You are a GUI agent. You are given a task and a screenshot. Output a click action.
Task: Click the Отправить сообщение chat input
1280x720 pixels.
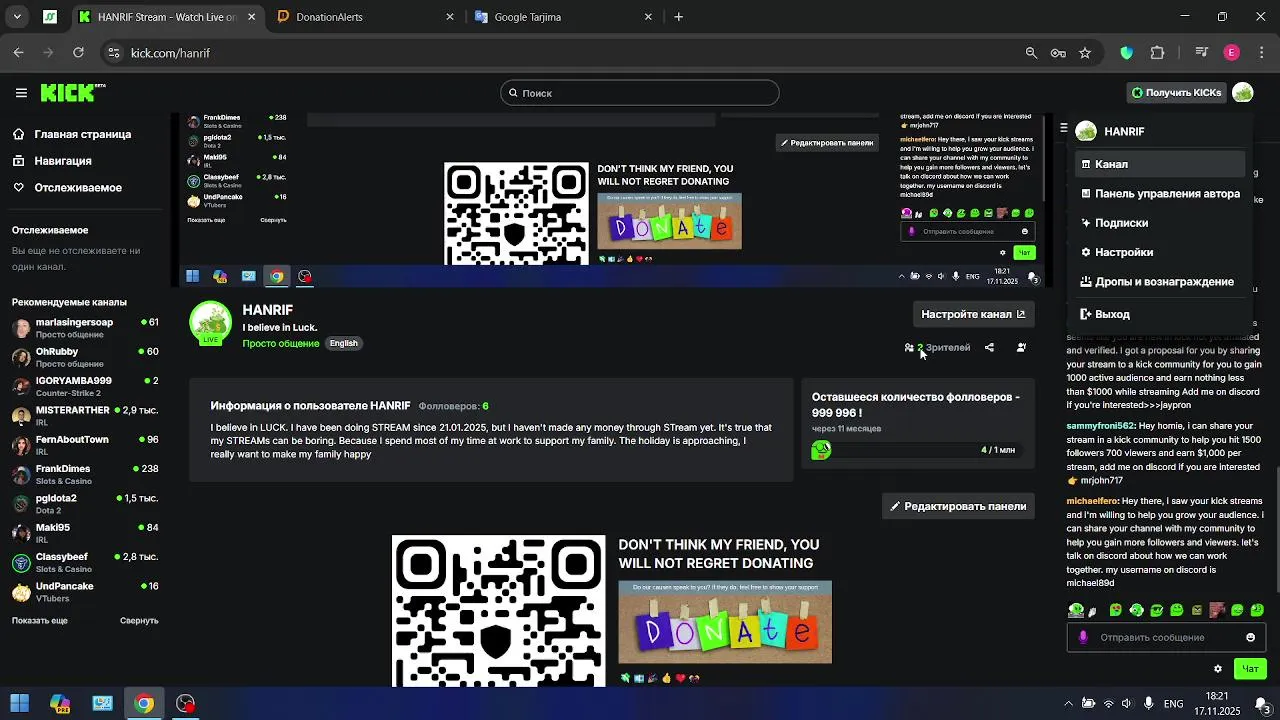point(1166,637)
